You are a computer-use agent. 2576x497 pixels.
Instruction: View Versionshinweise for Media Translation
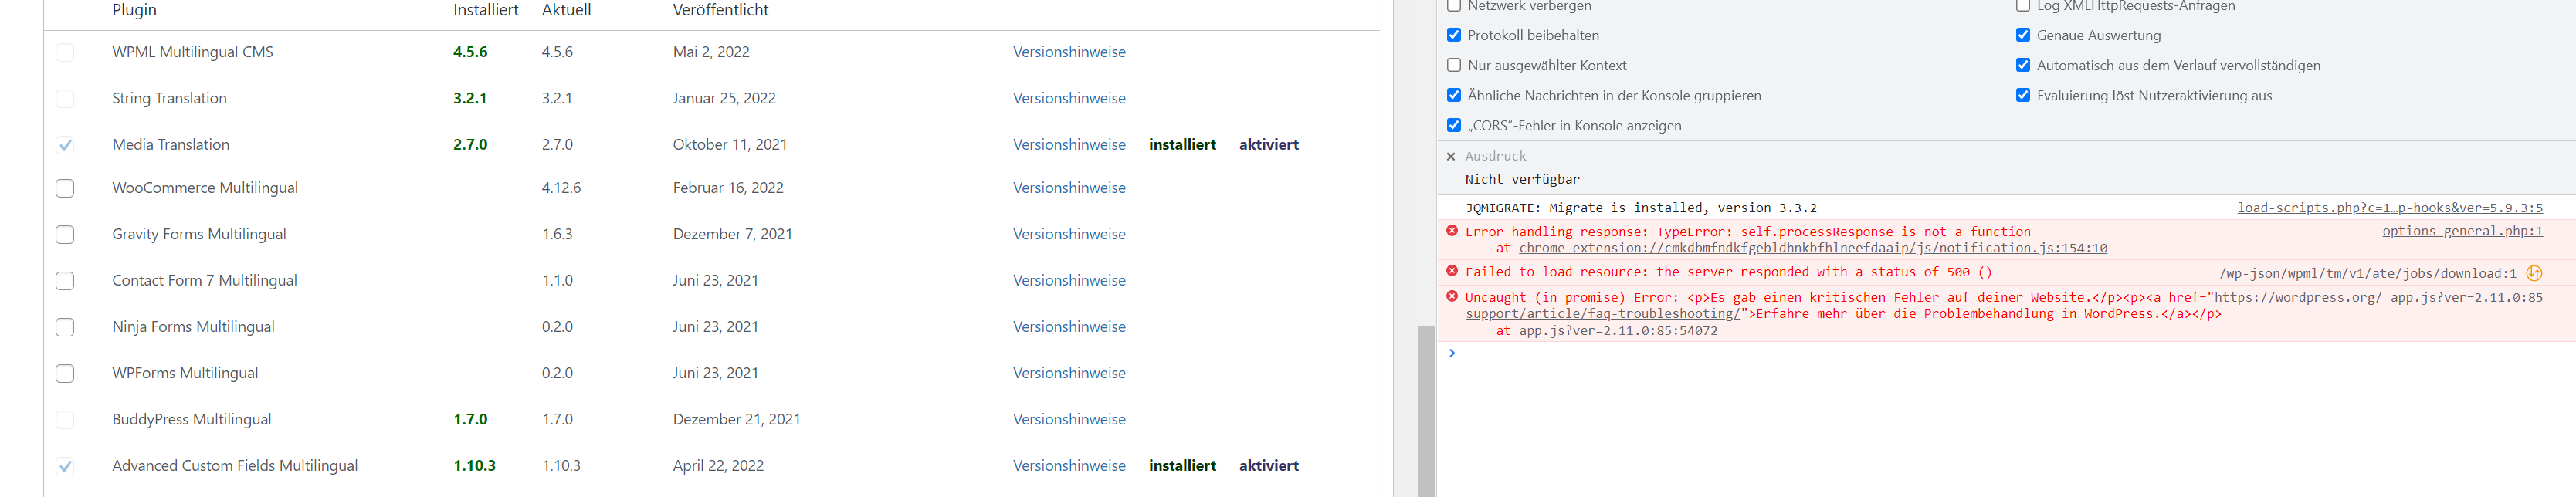1069,145
